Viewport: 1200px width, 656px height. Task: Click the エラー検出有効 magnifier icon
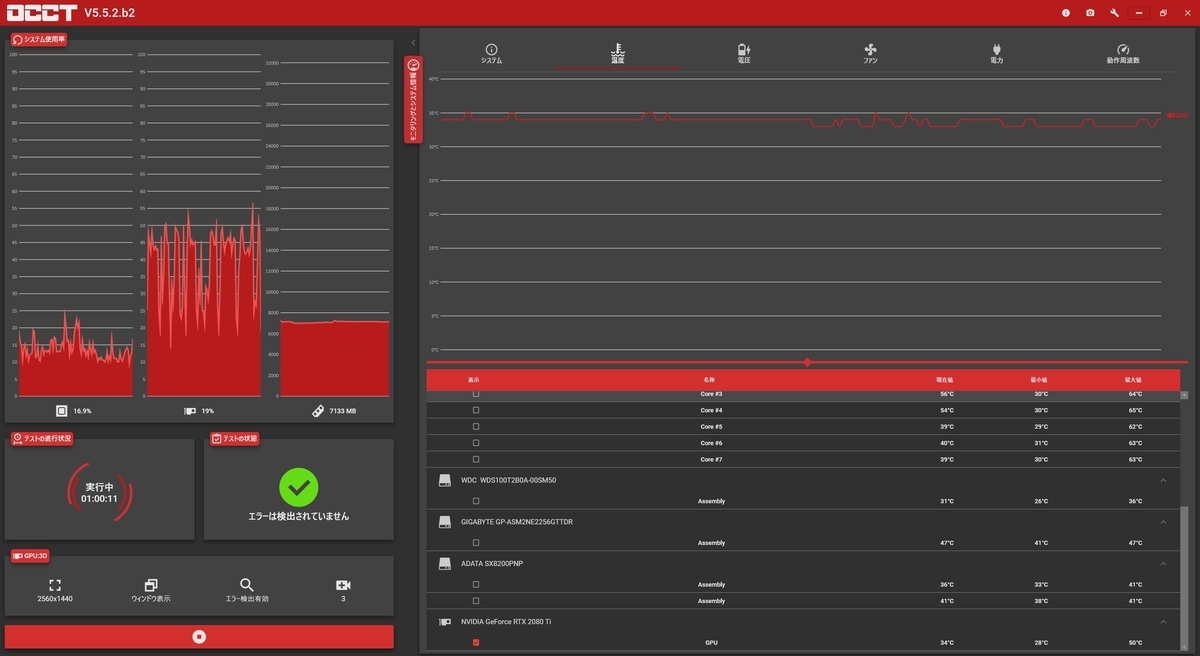coord(247,585)
